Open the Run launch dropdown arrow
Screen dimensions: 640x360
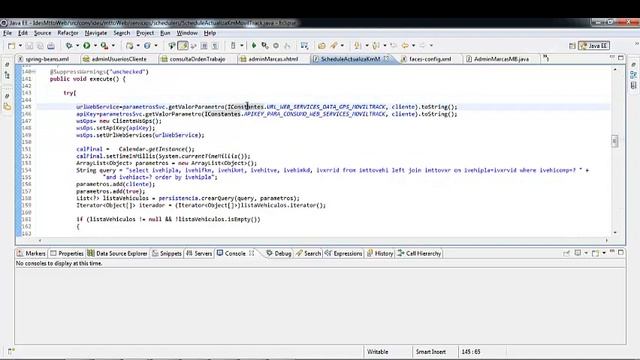click(95, 46)
